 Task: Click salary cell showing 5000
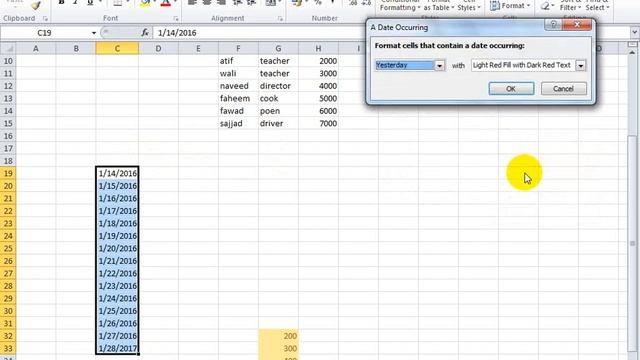(318, 98)
